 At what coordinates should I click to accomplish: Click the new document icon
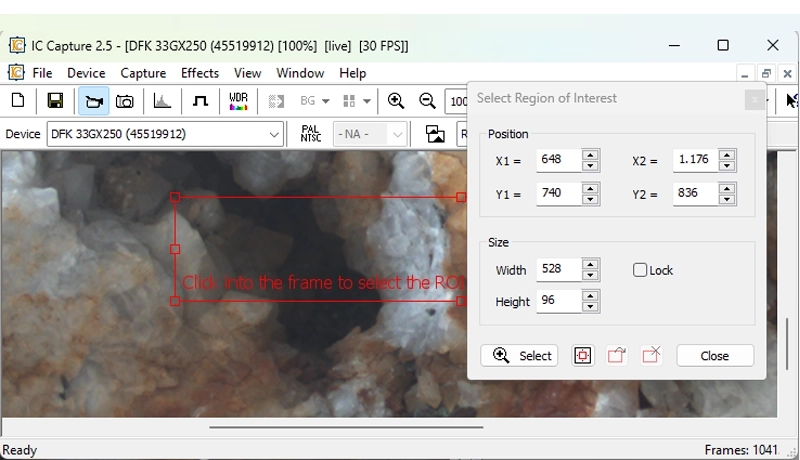click(x=18, y=101)
